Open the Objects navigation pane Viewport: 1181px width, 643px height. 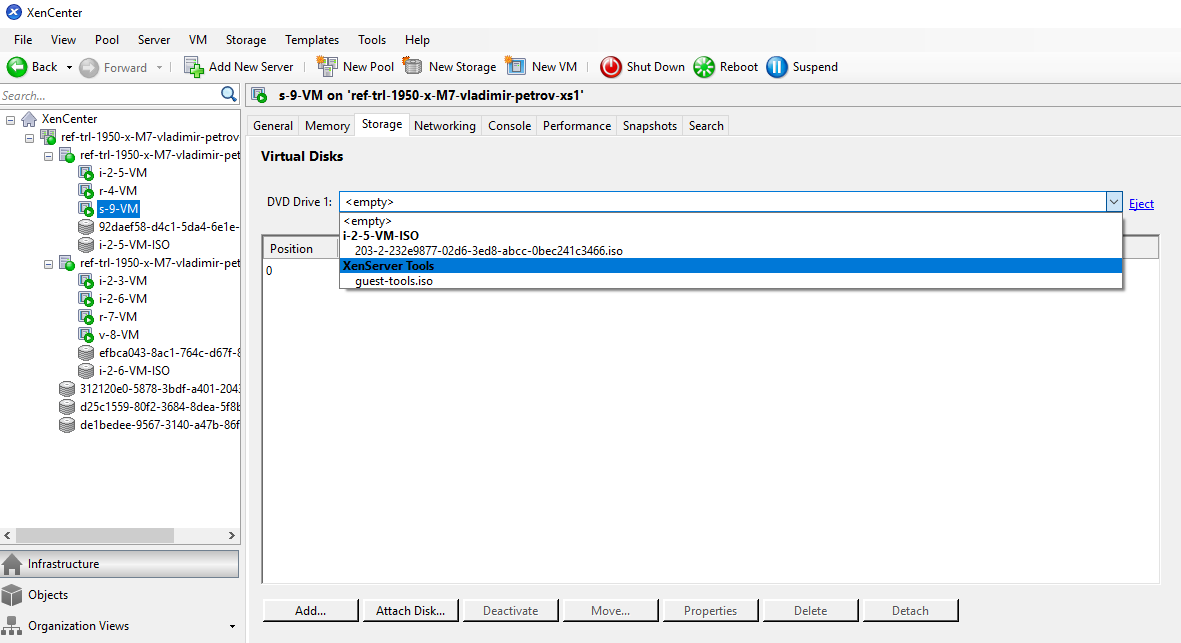coord(120,595)
